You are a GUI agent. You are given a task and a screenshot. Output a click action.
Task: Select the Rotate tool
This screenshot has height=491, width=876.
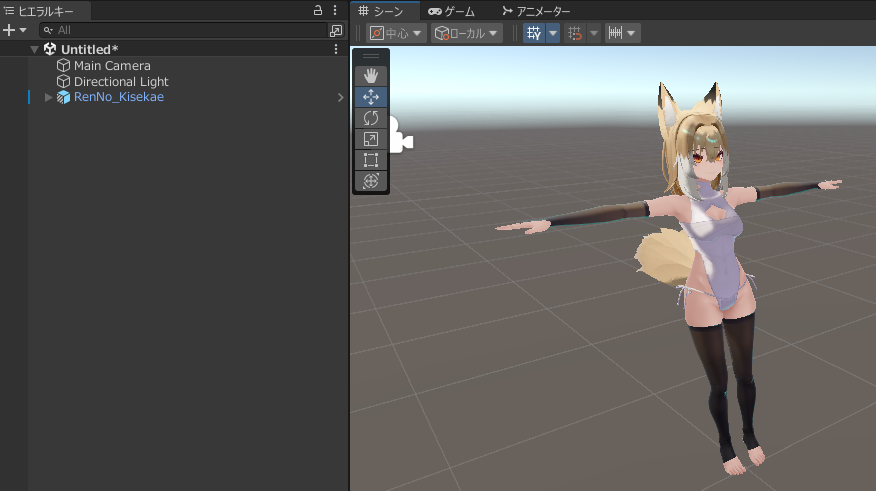pos(371,118)
